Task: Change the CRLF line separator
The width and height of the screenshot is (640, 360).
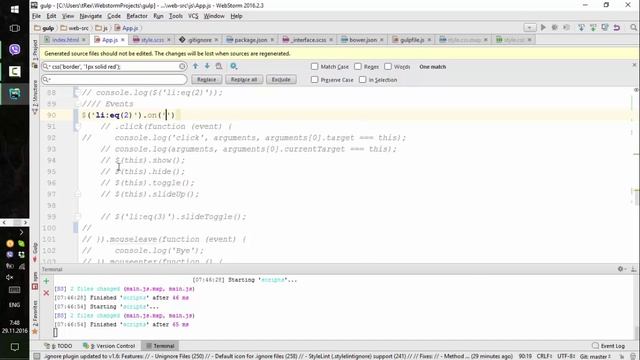Action: 544,356
